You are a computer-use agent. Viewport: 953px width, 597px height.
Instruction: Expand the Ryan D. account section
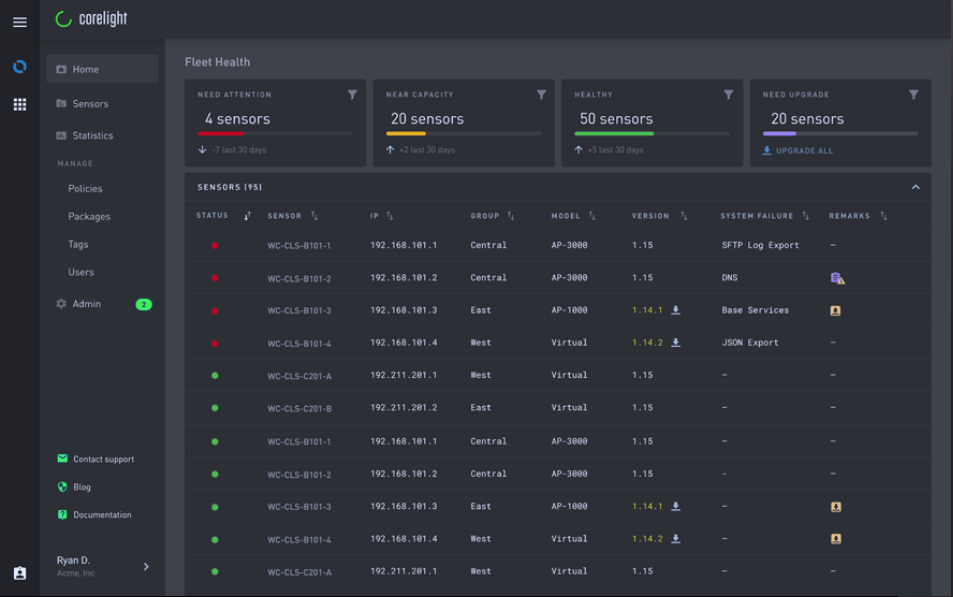(146, 566)
